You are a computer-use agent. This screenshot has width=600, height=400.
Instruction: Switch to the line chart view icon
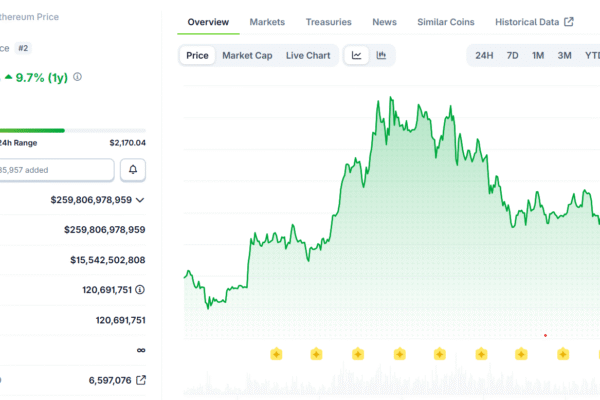356,55
